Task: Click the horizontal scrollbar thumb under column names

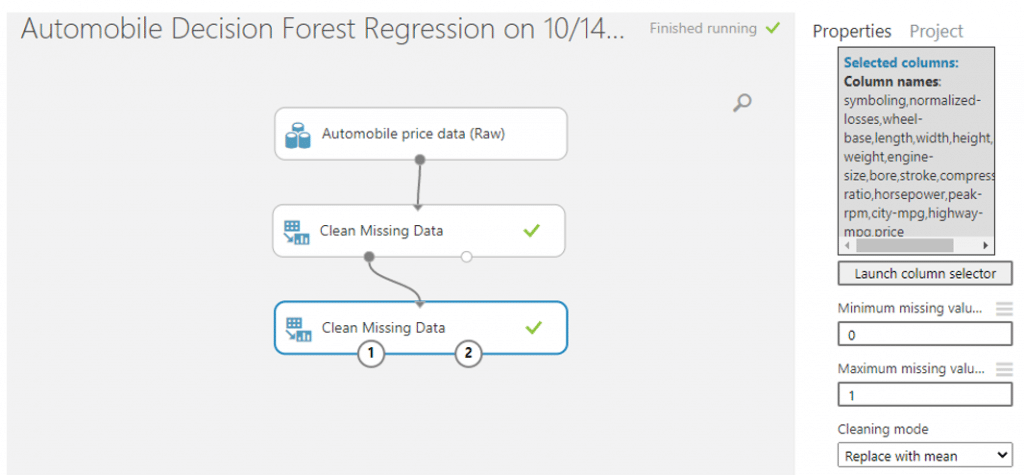Action: pyautogui.click(x=904, y=246)
